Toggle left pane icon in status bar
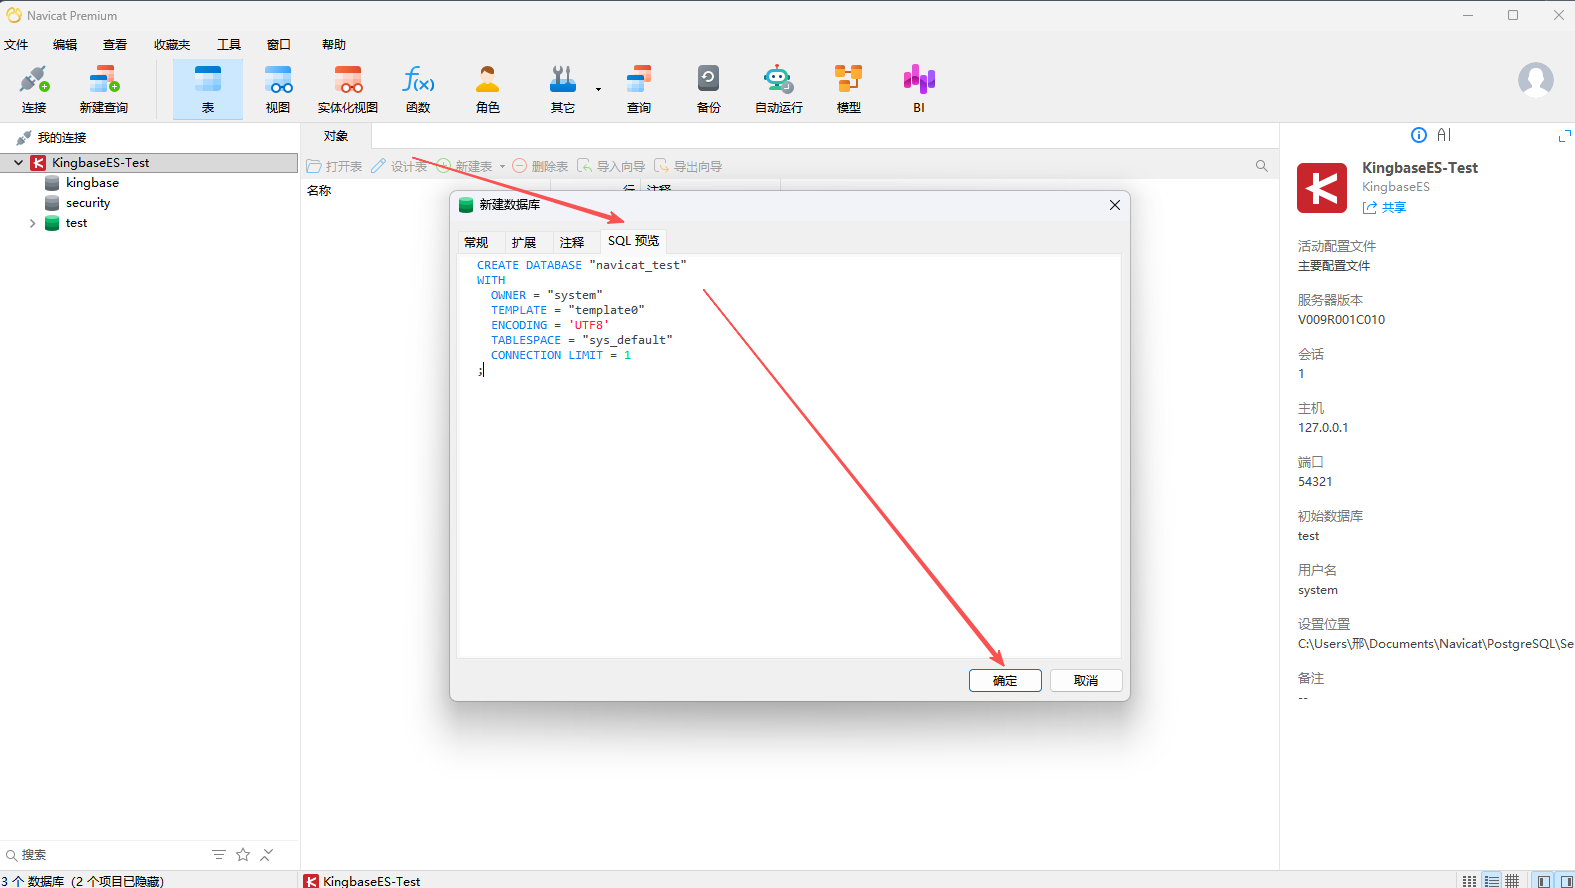 (1544, 881)
